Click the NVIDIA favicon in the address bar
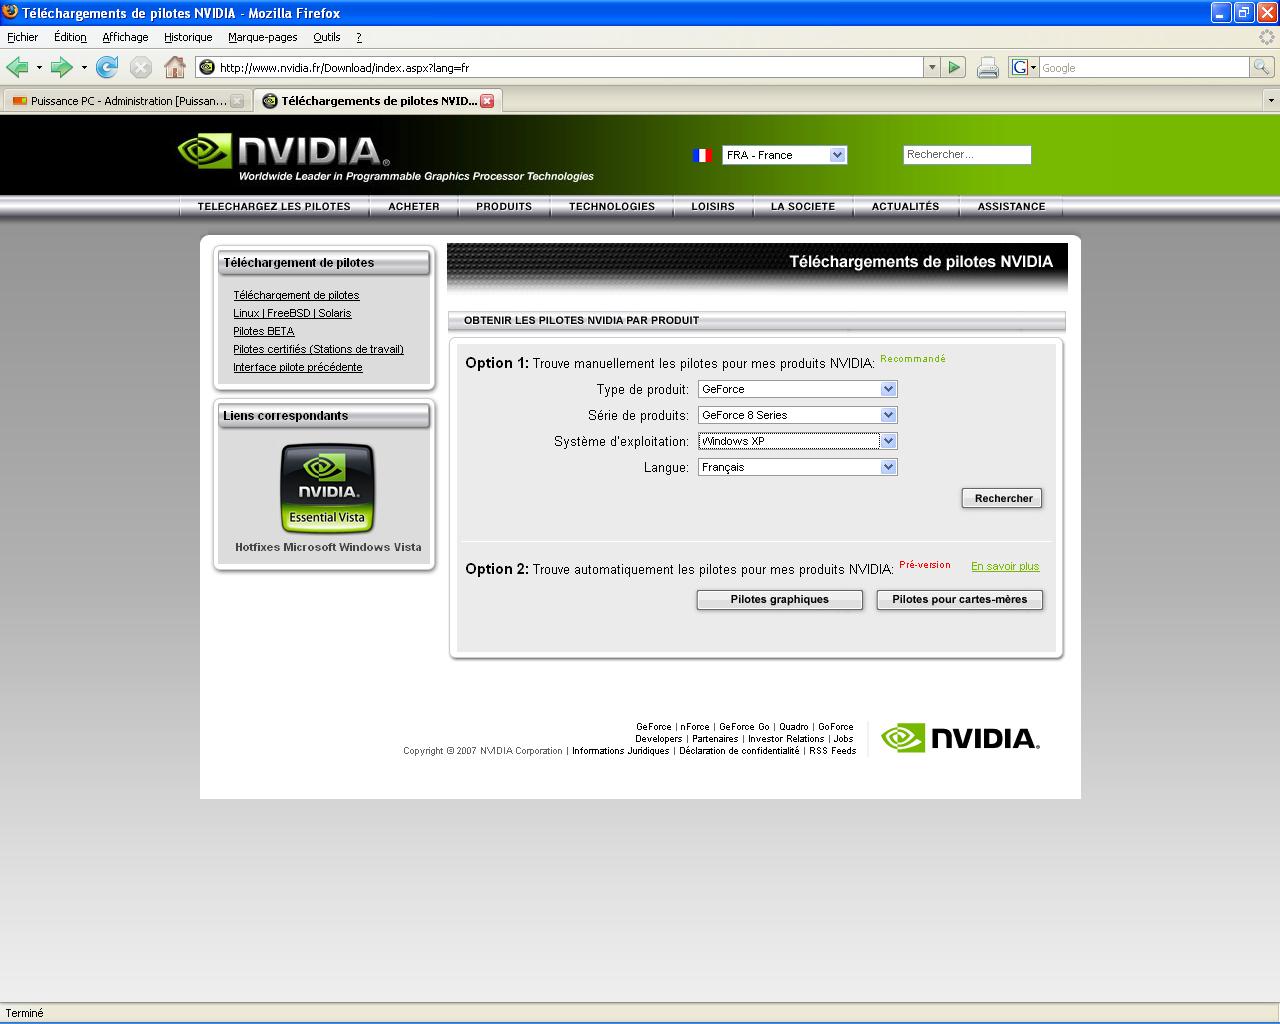This screenshot has width=1280, height=1024. pos(207,67)
